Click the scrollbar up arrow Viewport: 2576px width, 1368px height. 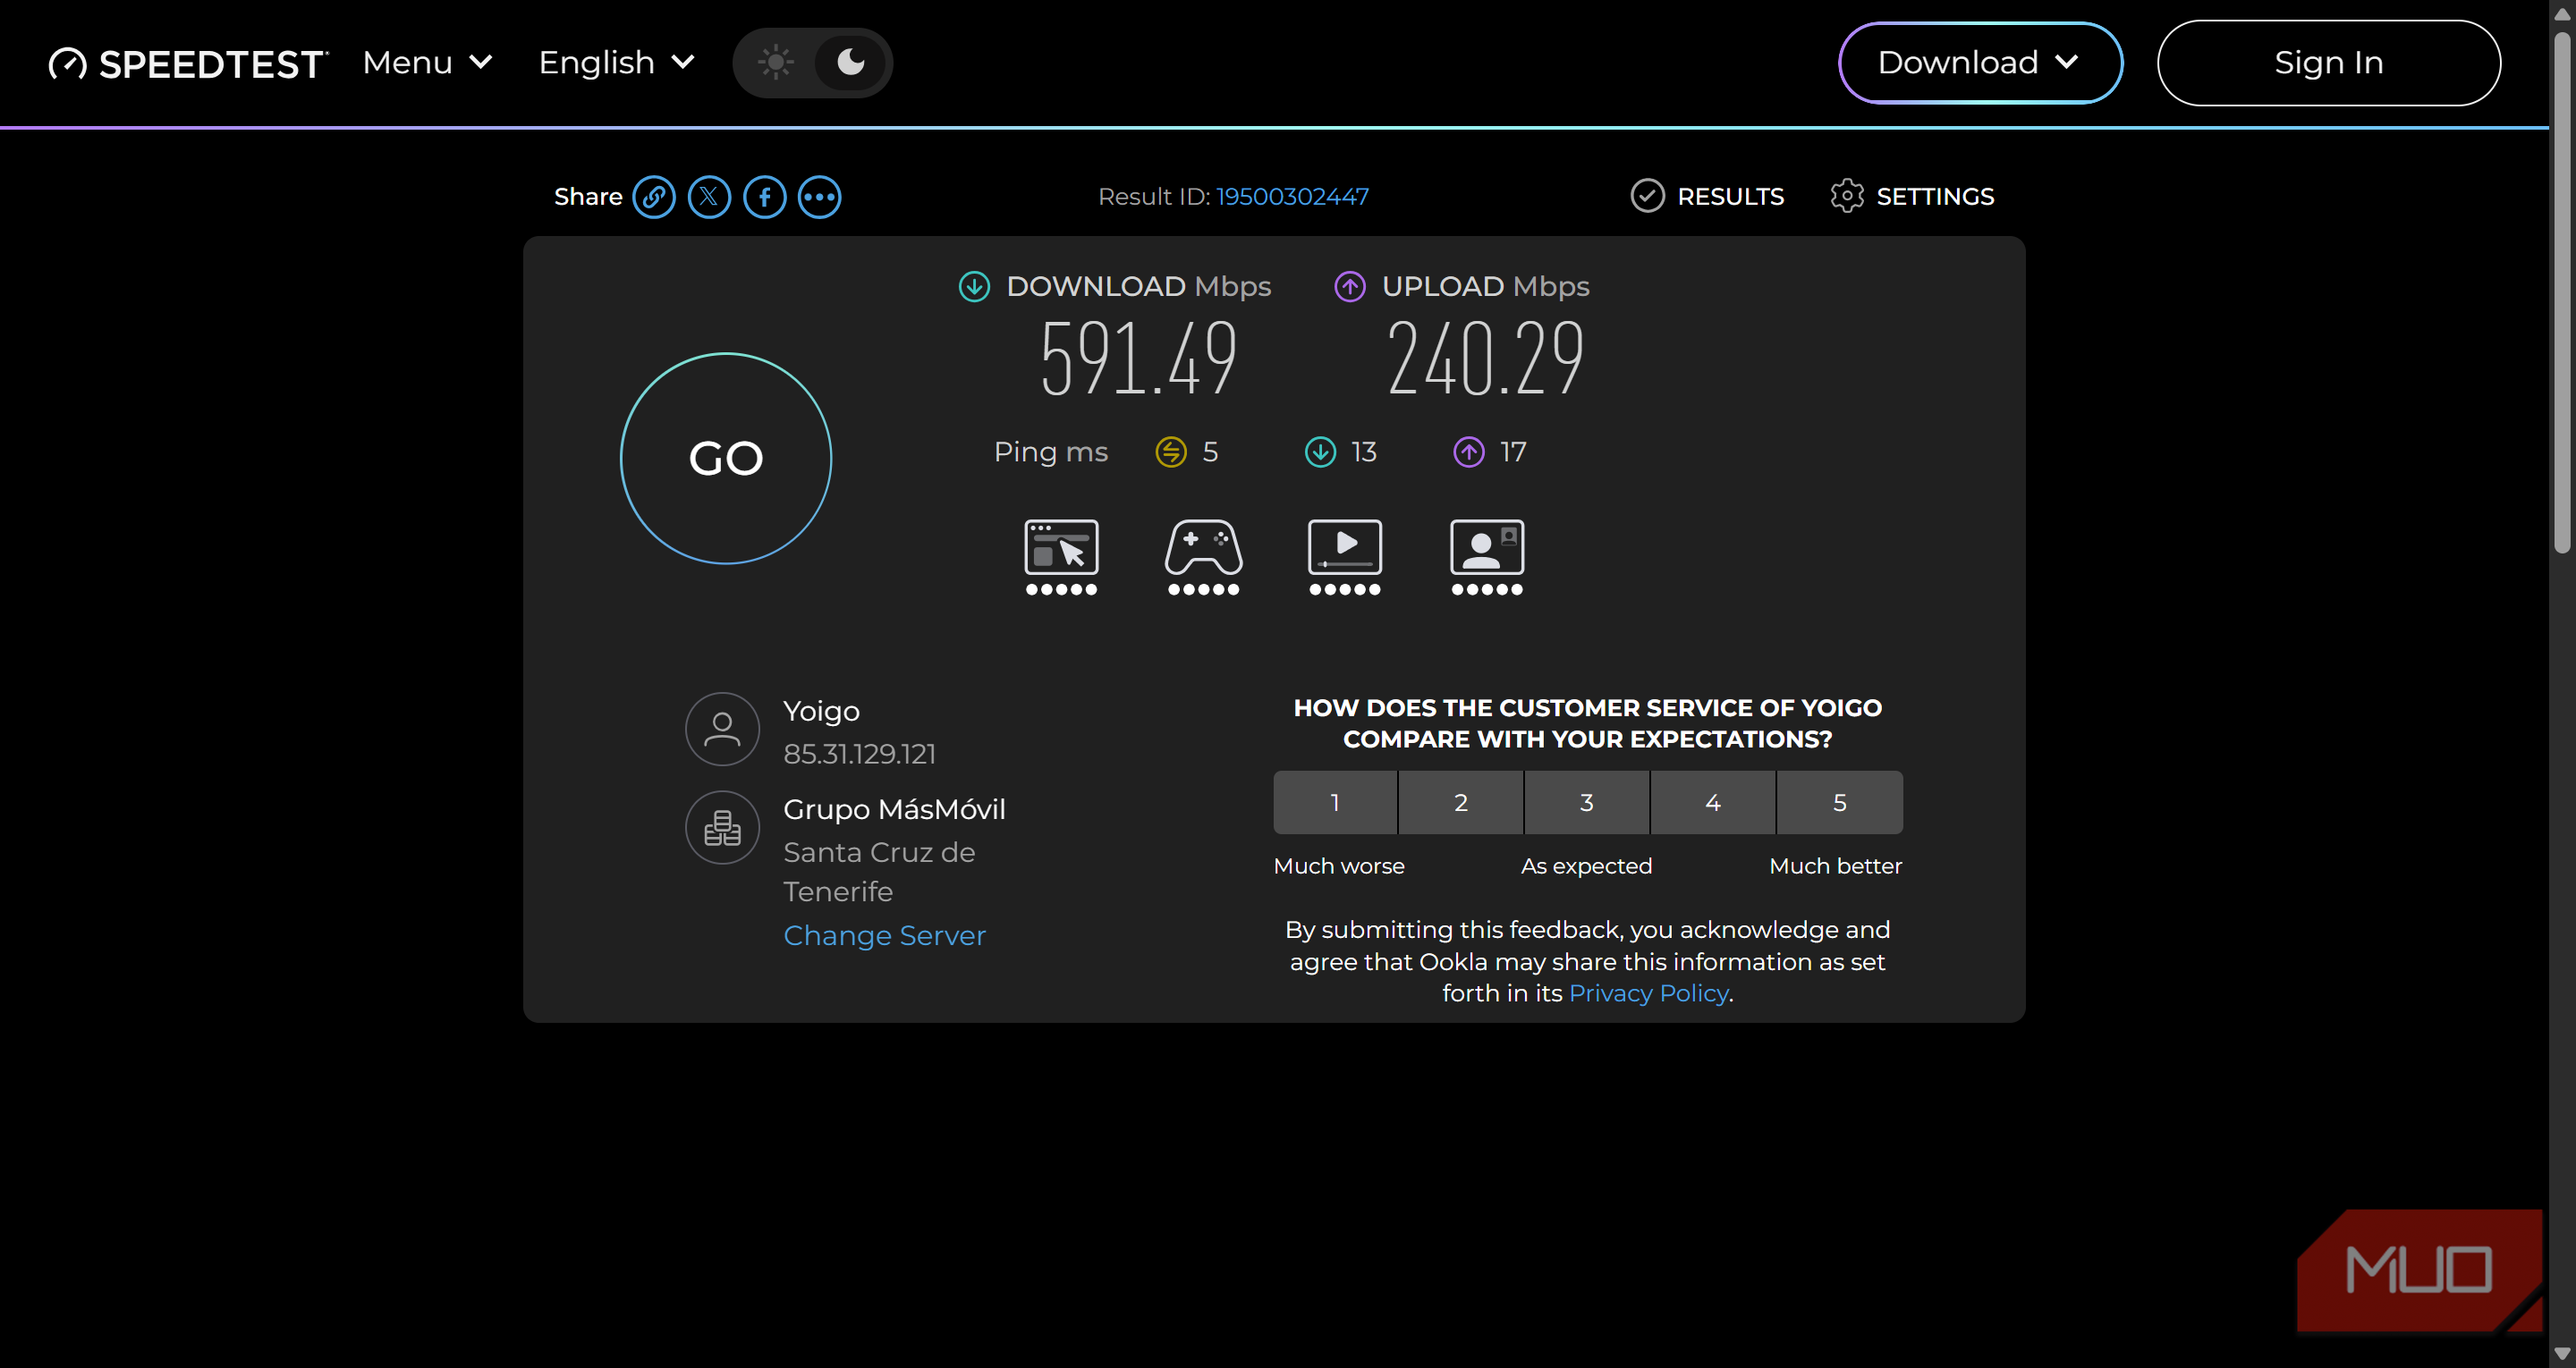pos(2562,13)
